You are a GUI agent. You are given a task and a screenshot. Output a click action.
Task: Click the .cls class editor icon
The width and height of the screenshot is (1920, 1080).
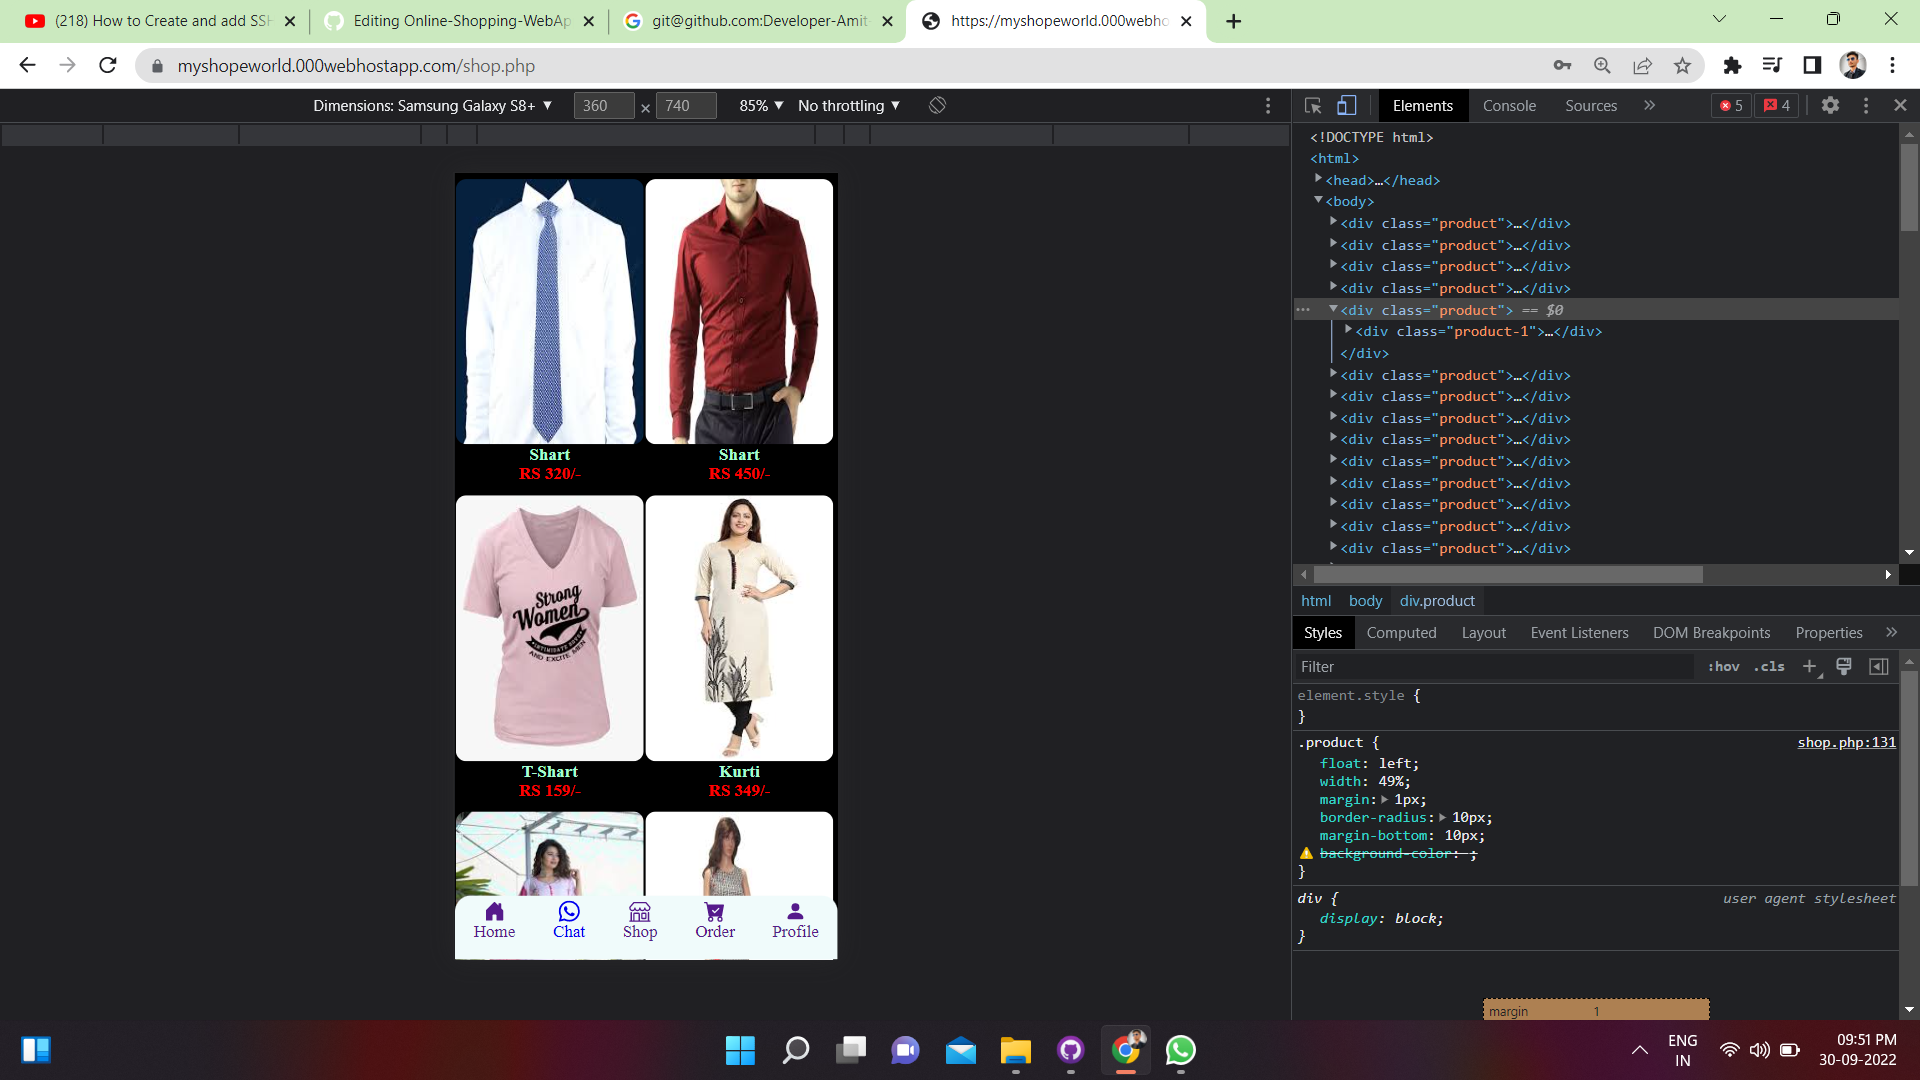click(1770, 666)
